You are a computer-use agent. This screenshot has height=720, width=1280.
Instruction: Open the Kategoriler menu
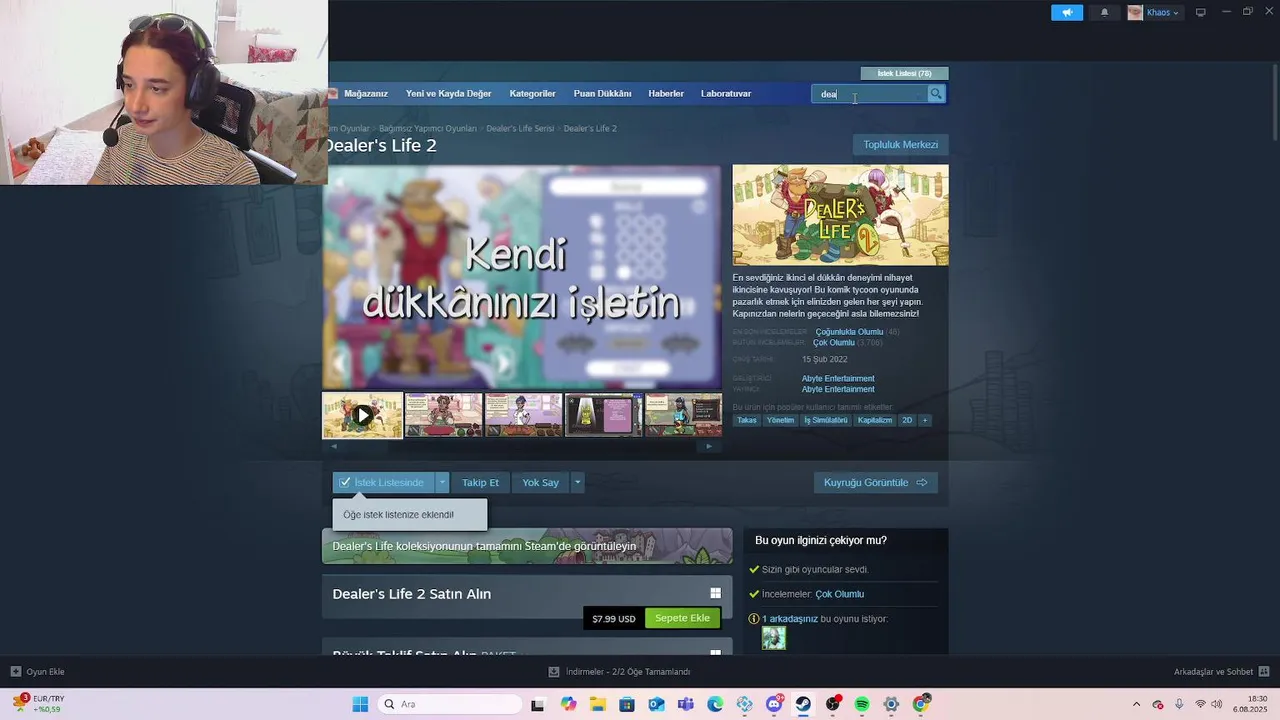(532, 93)
